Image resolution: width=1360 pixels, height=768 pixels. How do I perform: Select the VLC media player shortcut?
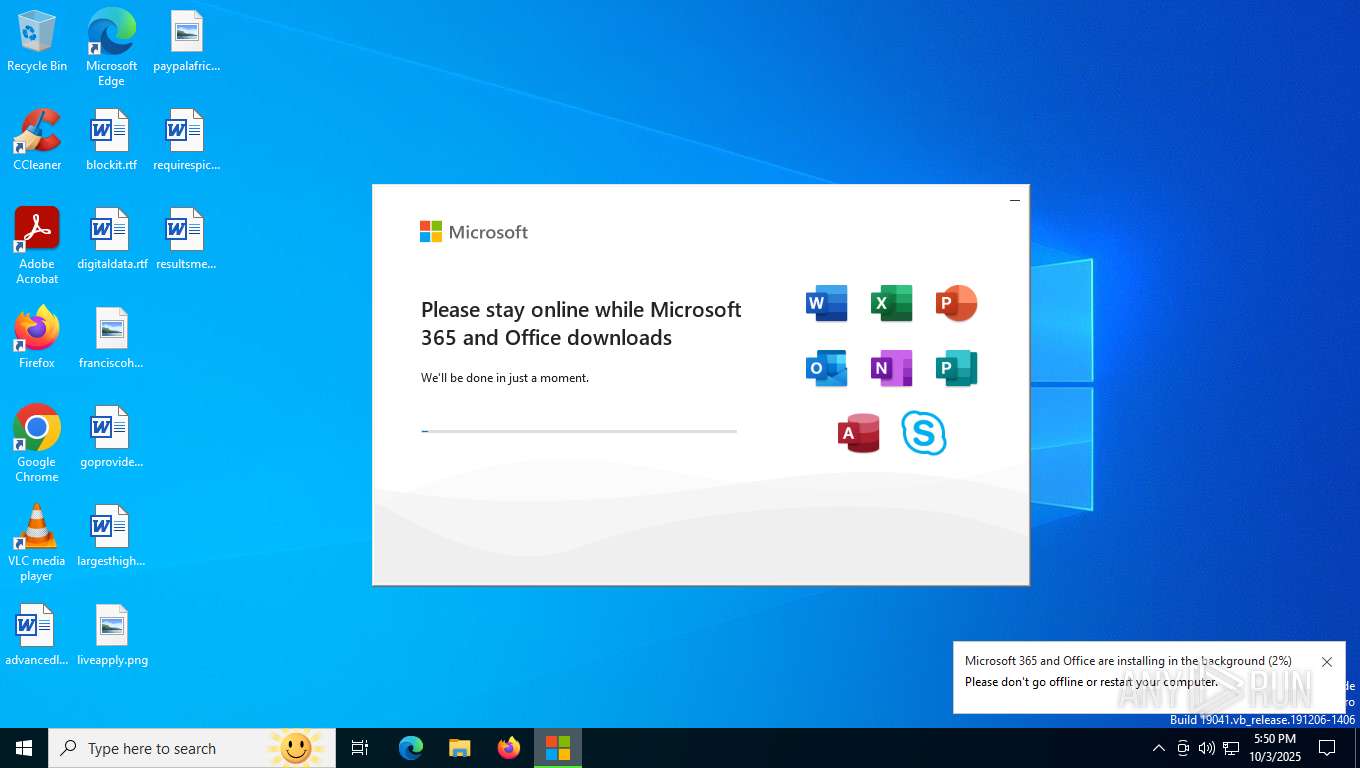37,543
